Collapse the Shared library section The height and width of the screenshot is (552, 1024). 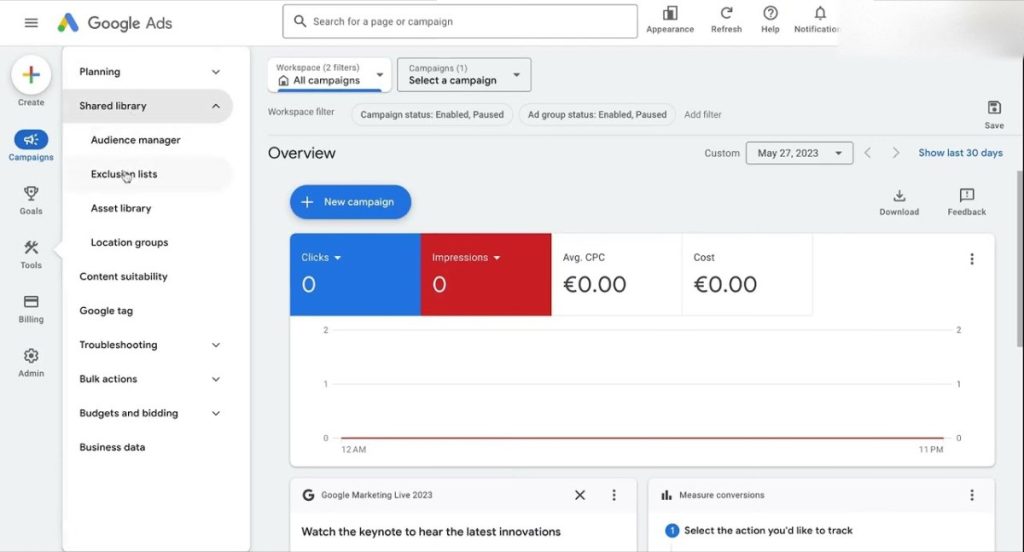[x=216, y=106]
